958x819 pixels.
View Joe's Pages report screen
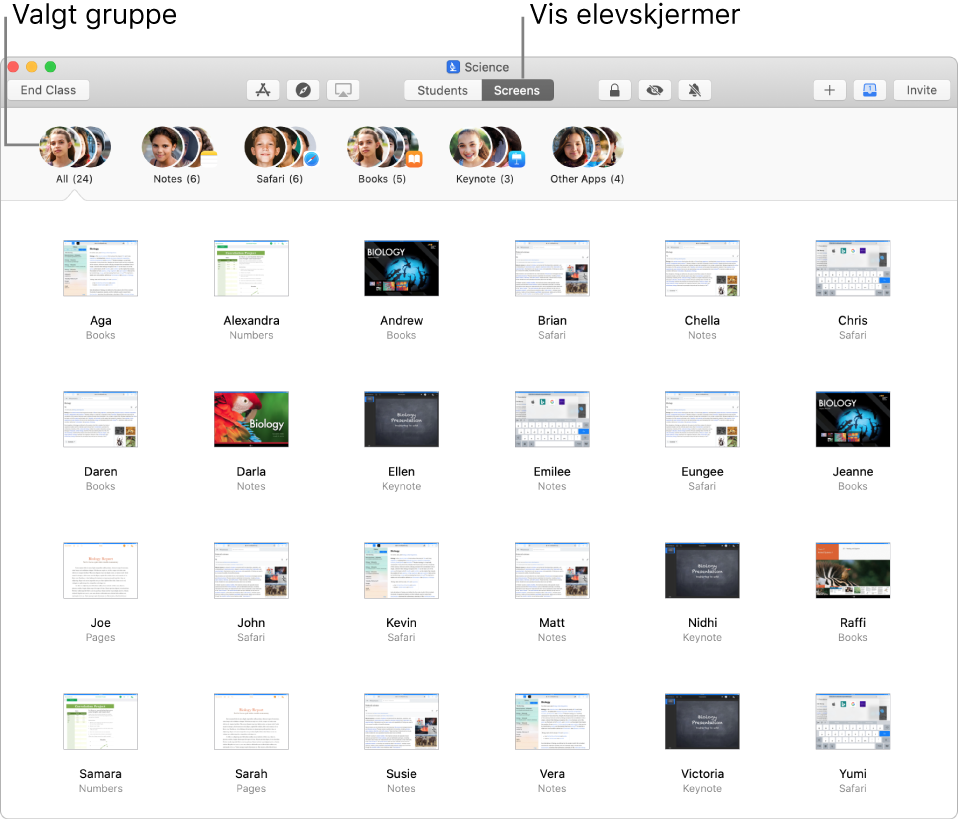101,570
